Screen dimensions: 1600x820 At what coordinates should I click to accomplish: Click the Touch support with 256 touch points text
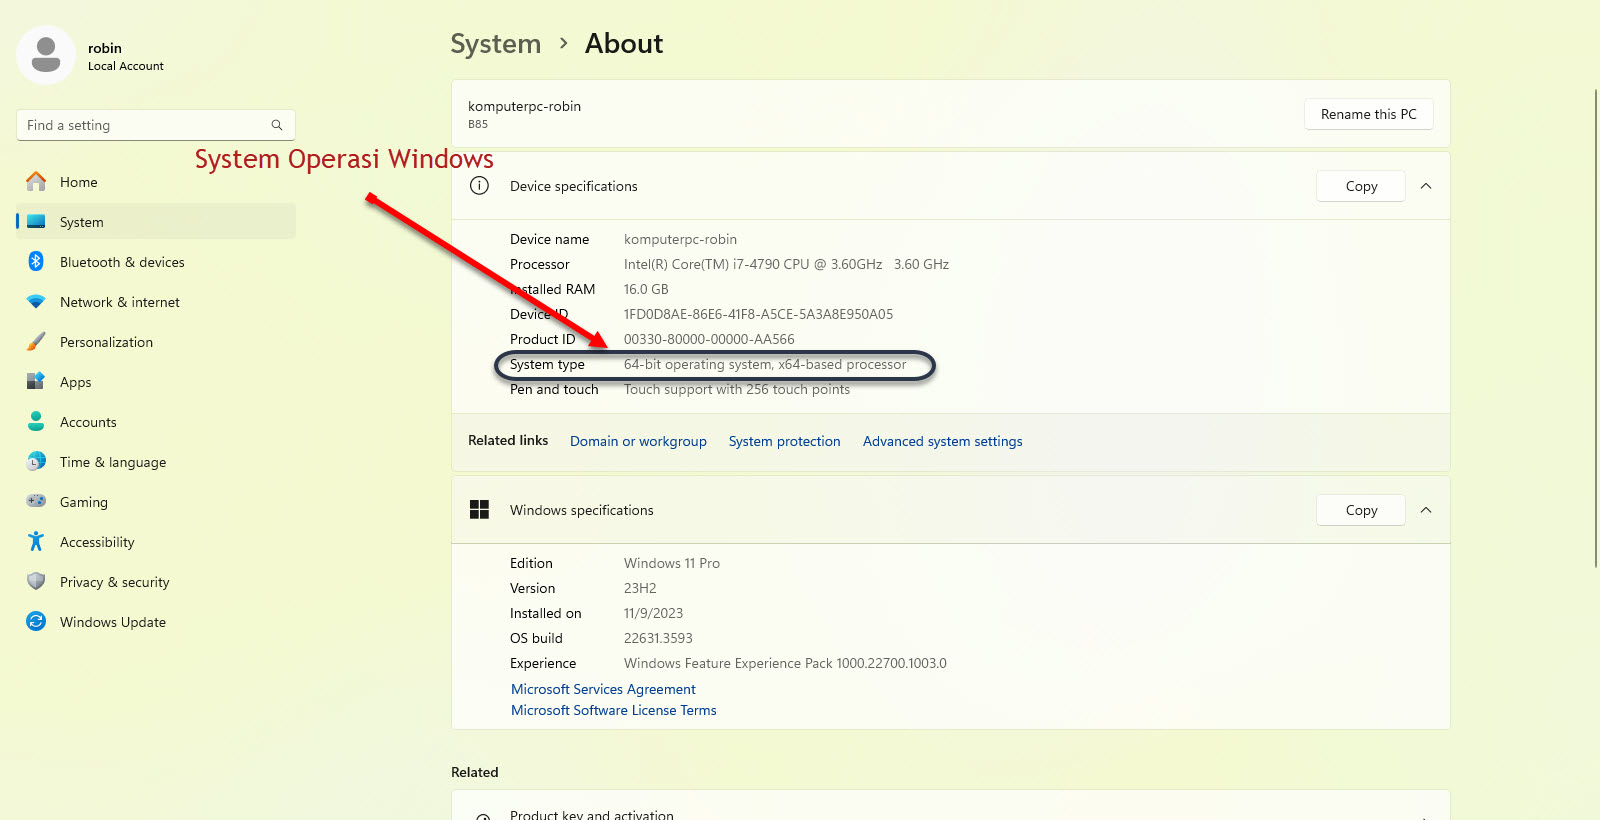737,389
